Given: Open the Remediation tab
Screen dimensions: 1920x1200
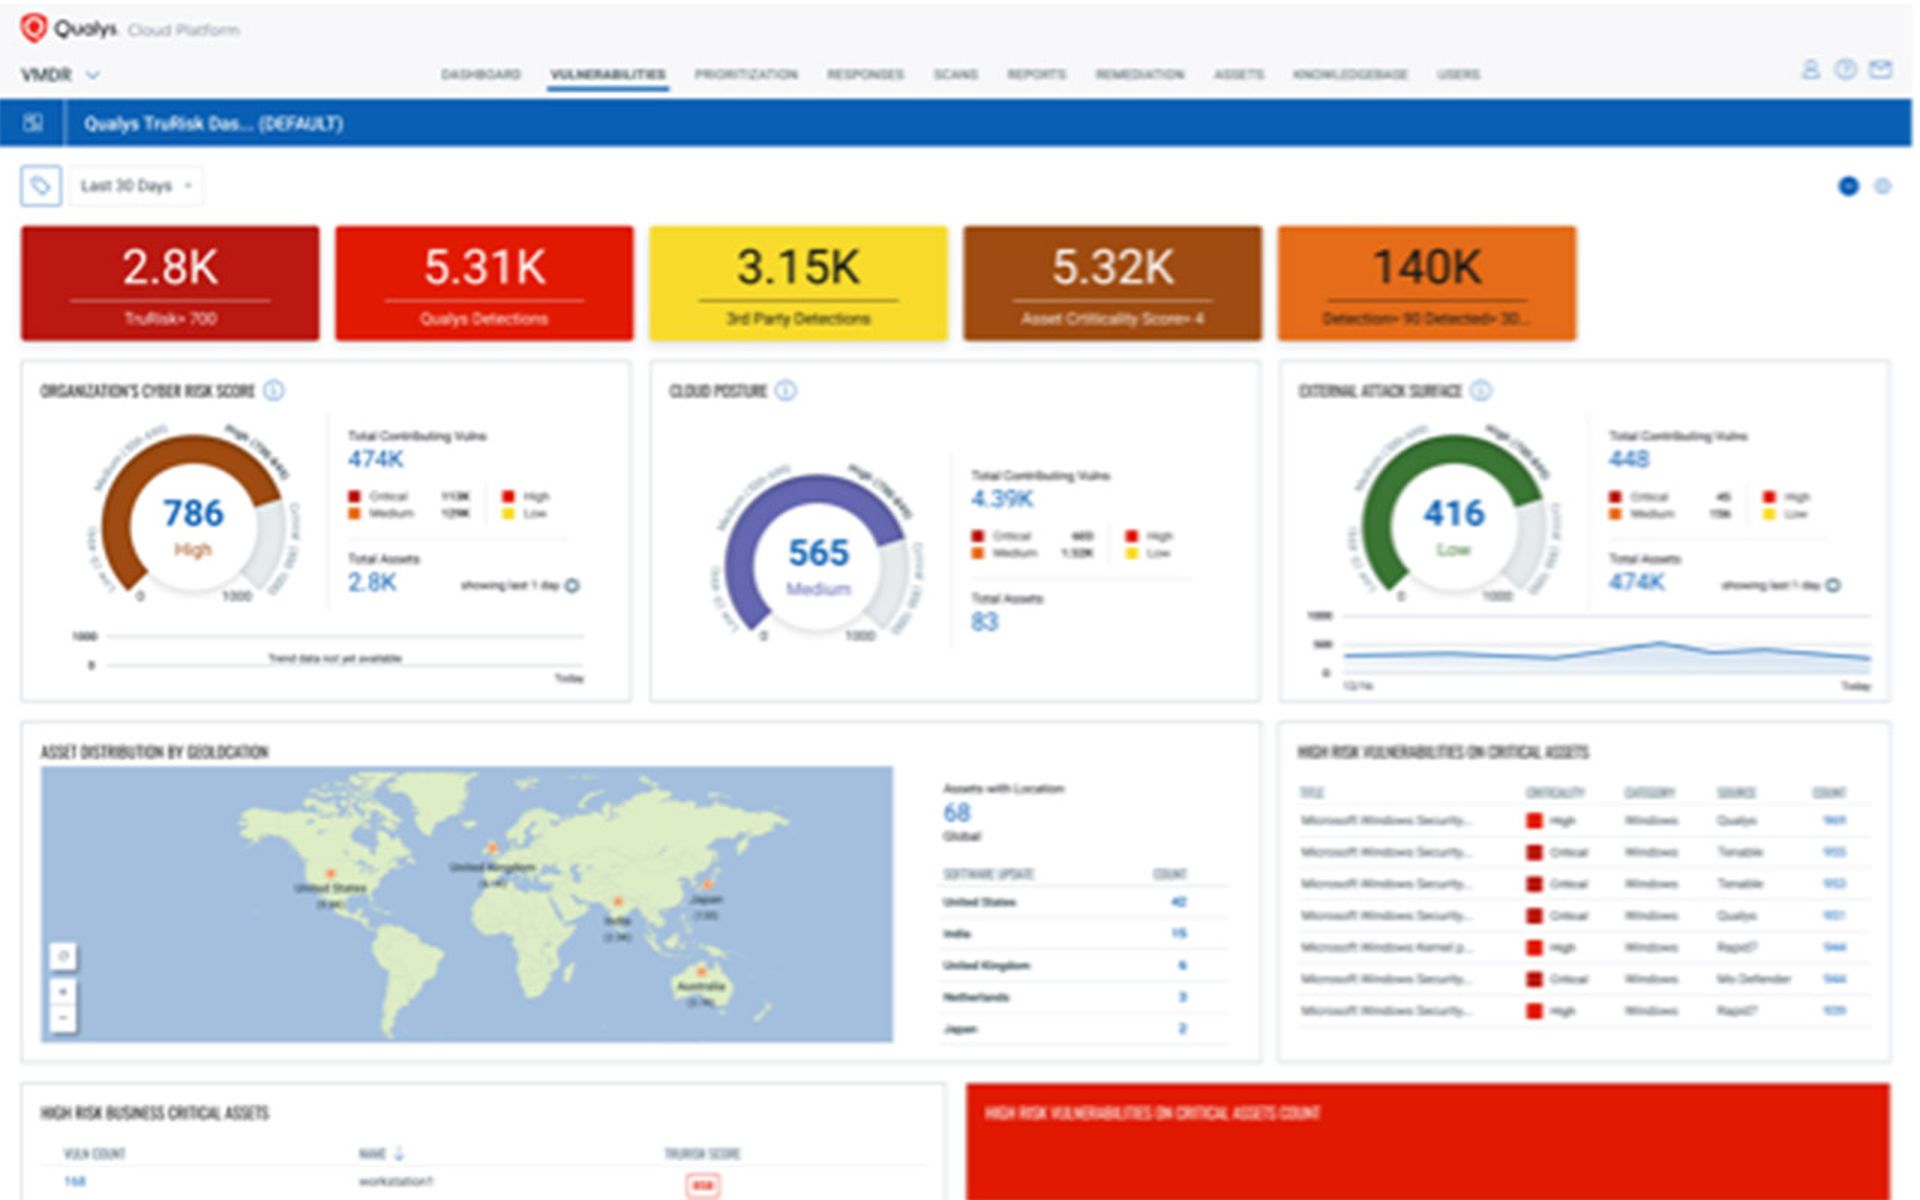Looking at the screenshot, I should click(x=1140, y=75).
